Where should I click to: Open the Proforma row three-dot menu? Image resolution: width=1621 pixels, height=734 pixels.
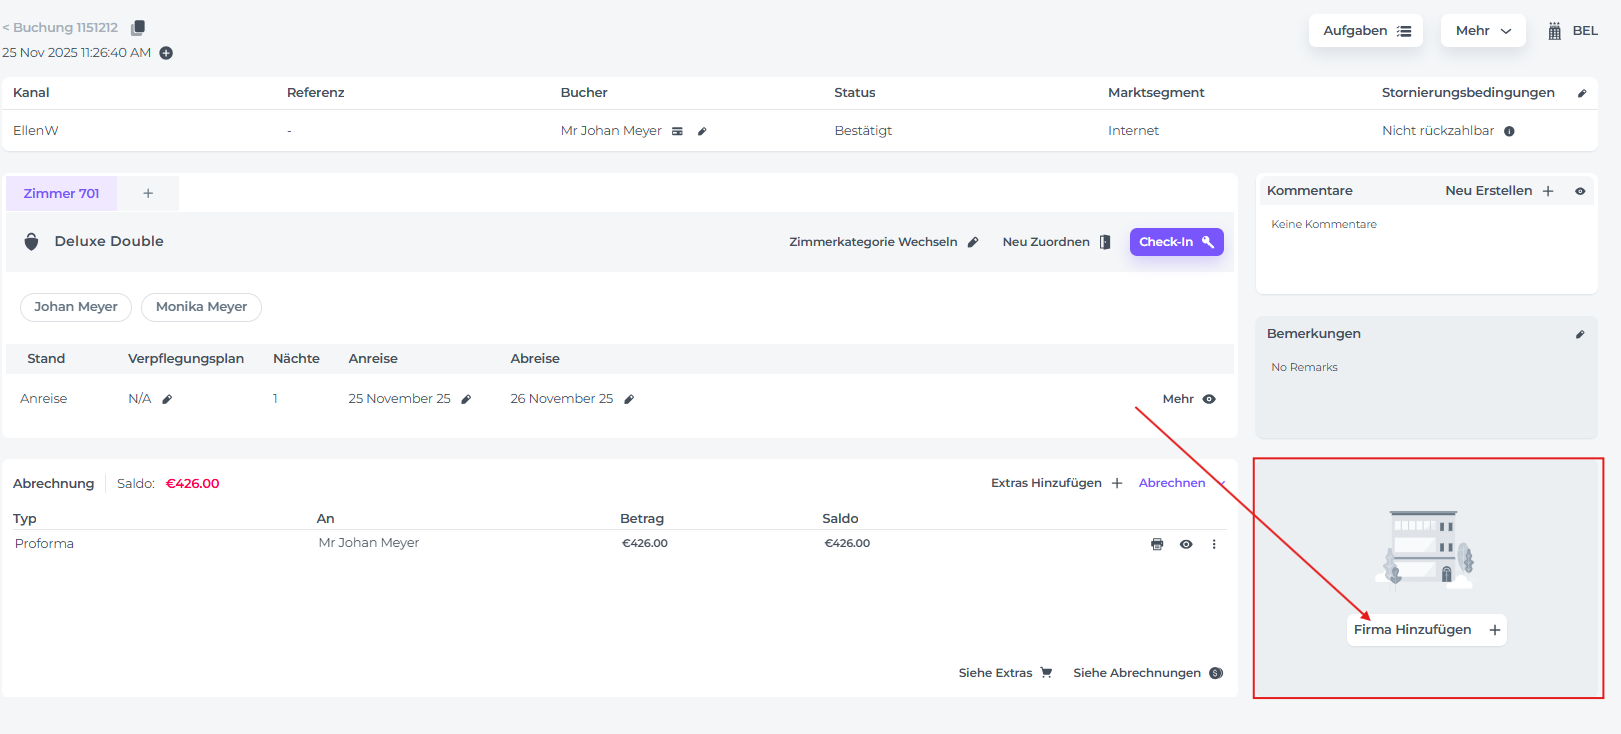(x=1214, y=544)
